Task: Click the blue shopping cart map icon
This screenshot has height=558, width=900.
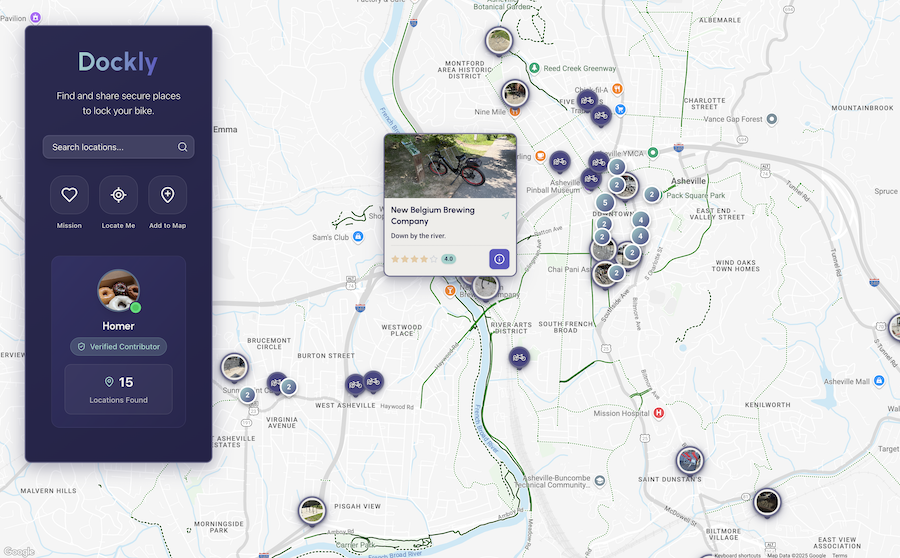Action: point(620,109)
